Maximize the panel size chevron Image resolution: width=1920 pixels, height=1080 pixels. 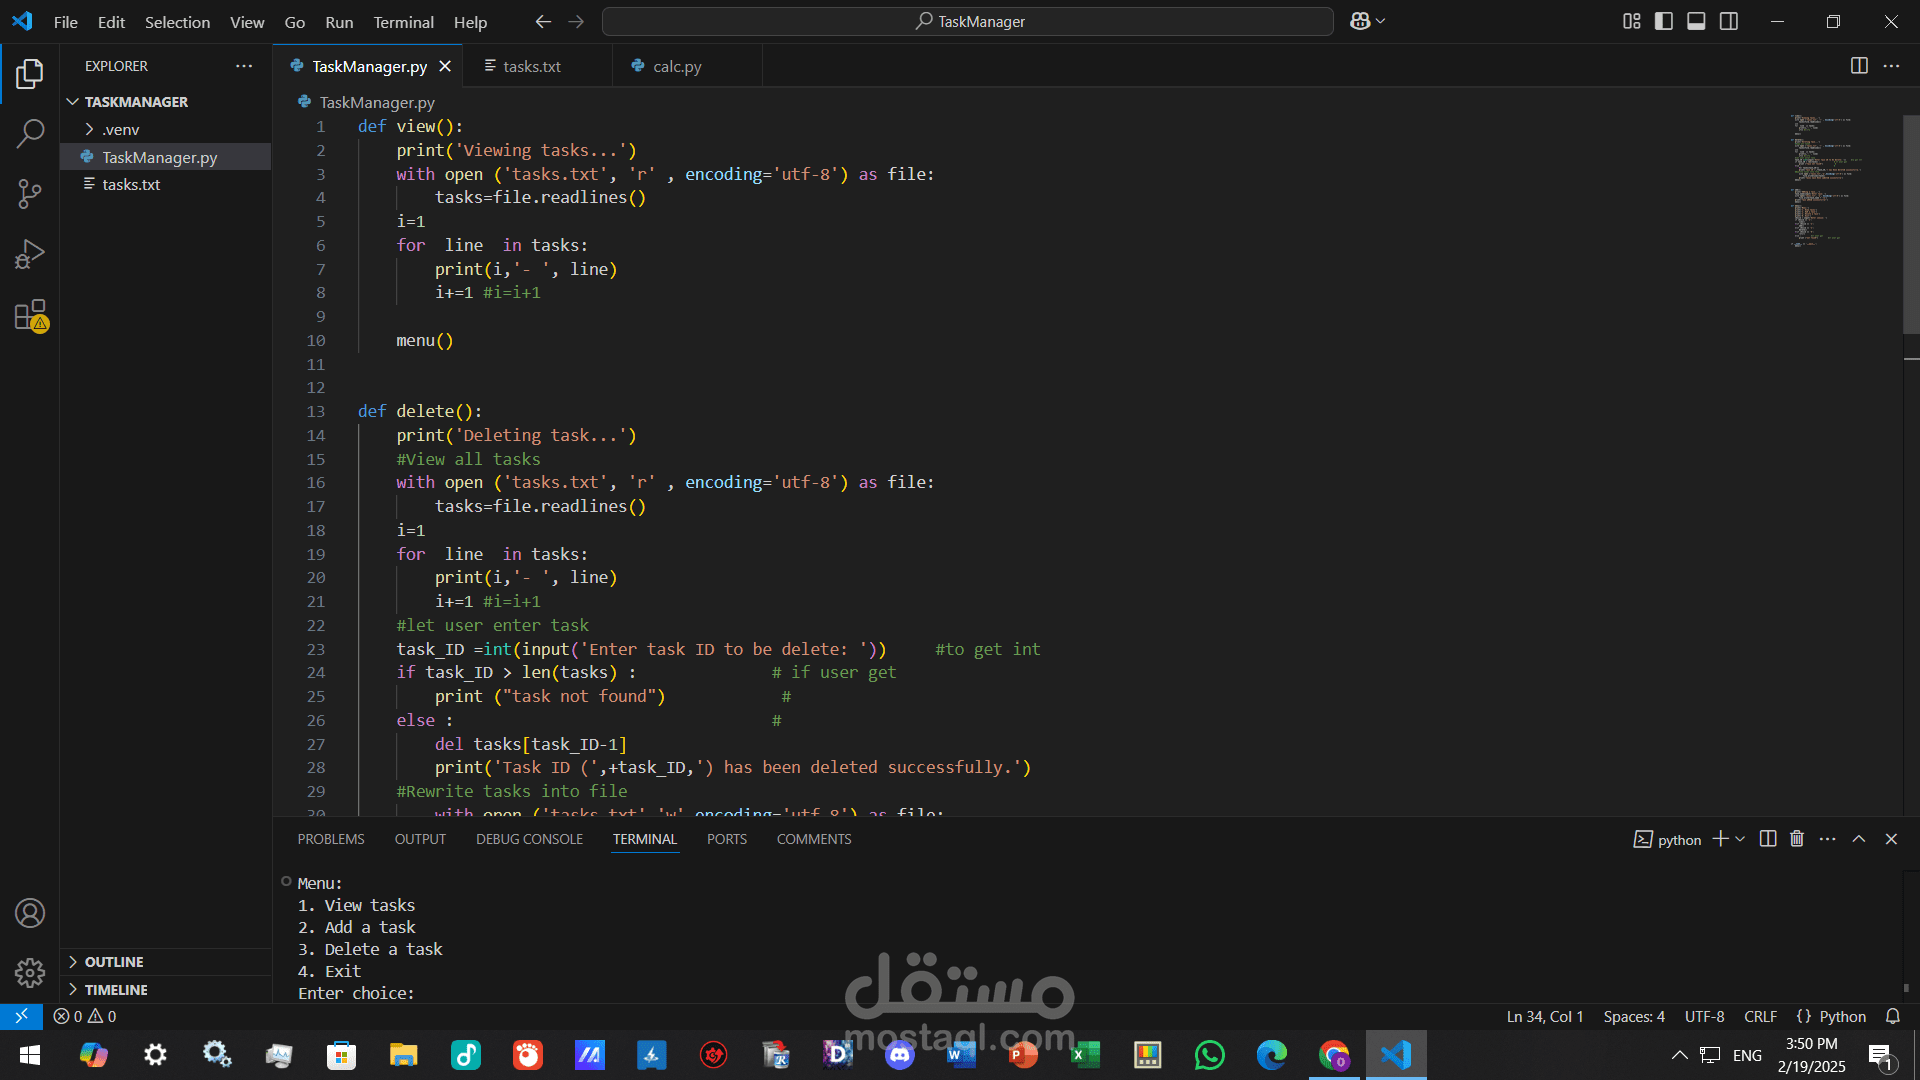(x=1859, y=839)
